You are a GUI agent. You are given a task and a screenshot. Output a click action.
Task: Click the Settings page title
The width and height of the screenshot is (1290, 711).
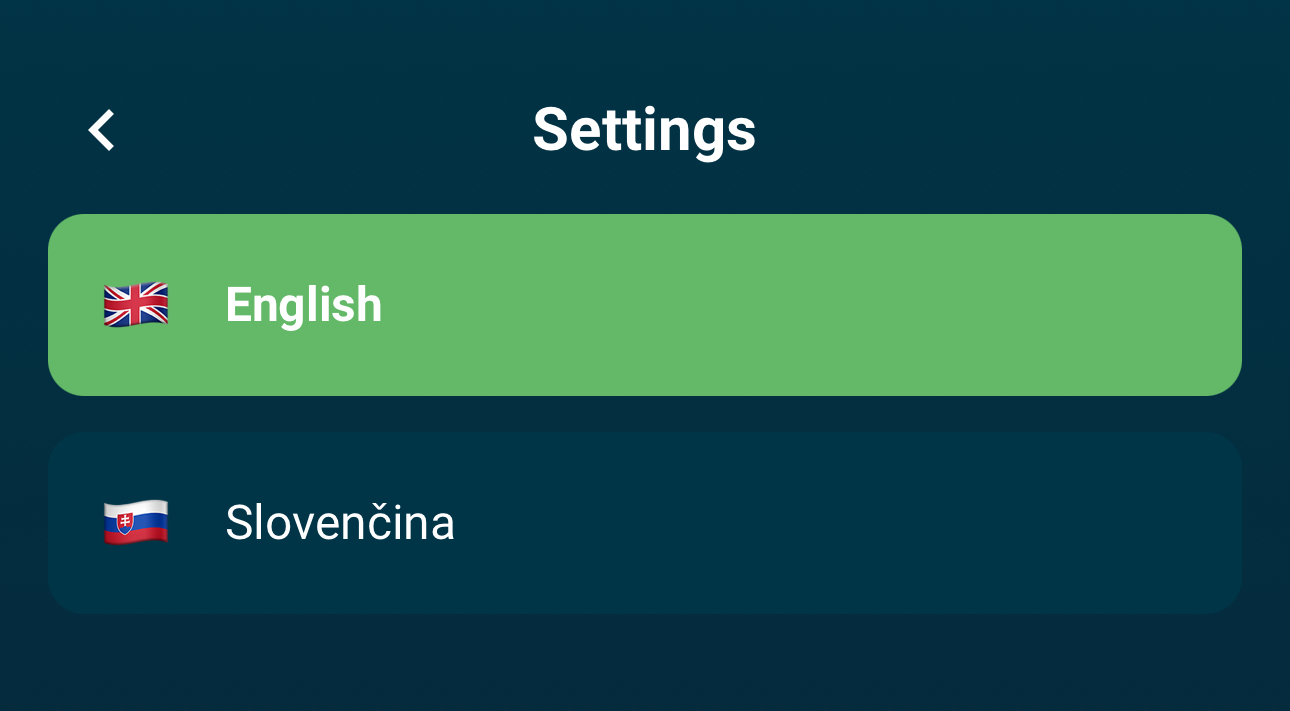coord(644,130)
